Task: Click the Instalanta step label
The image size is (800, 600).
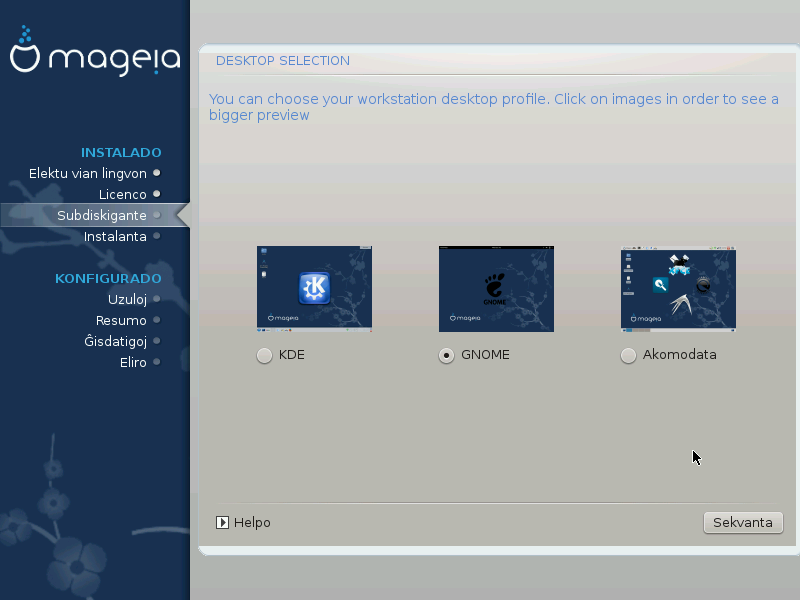Action: click(x=115, y=236)
